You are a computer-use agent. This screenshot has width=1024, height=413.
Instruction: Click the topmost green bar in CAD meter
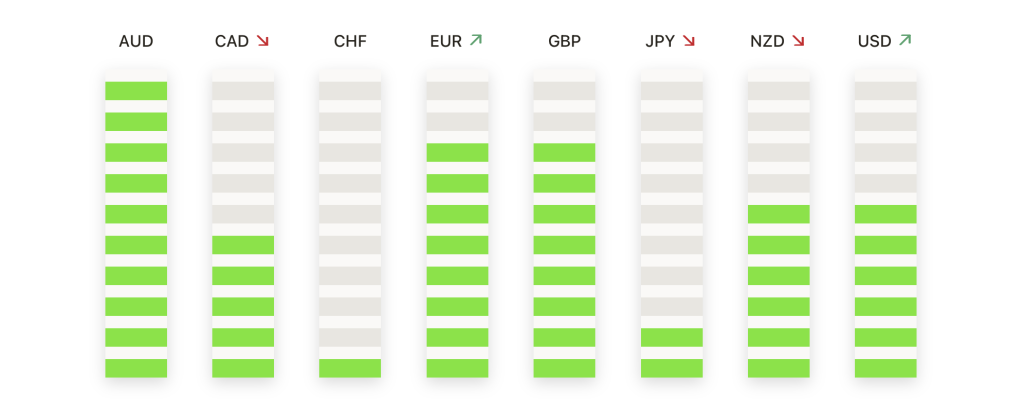pyautogui.click(x=243, y=245)
